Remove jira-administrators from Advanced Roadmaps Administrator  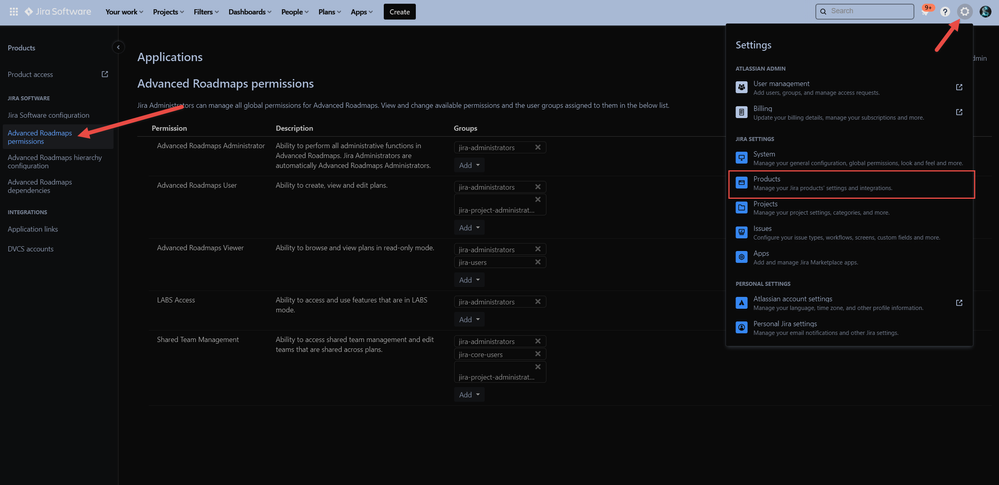(538, 147)
